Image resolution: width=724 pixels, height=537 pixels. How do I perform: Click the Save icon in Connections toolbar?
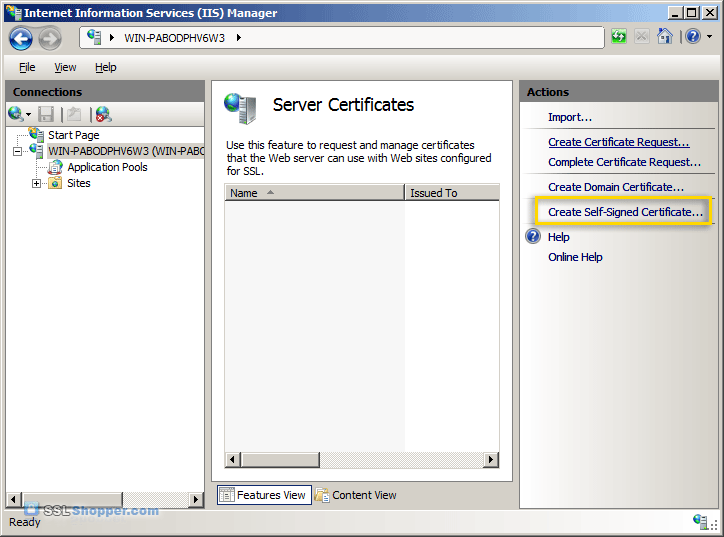[46, 114]
